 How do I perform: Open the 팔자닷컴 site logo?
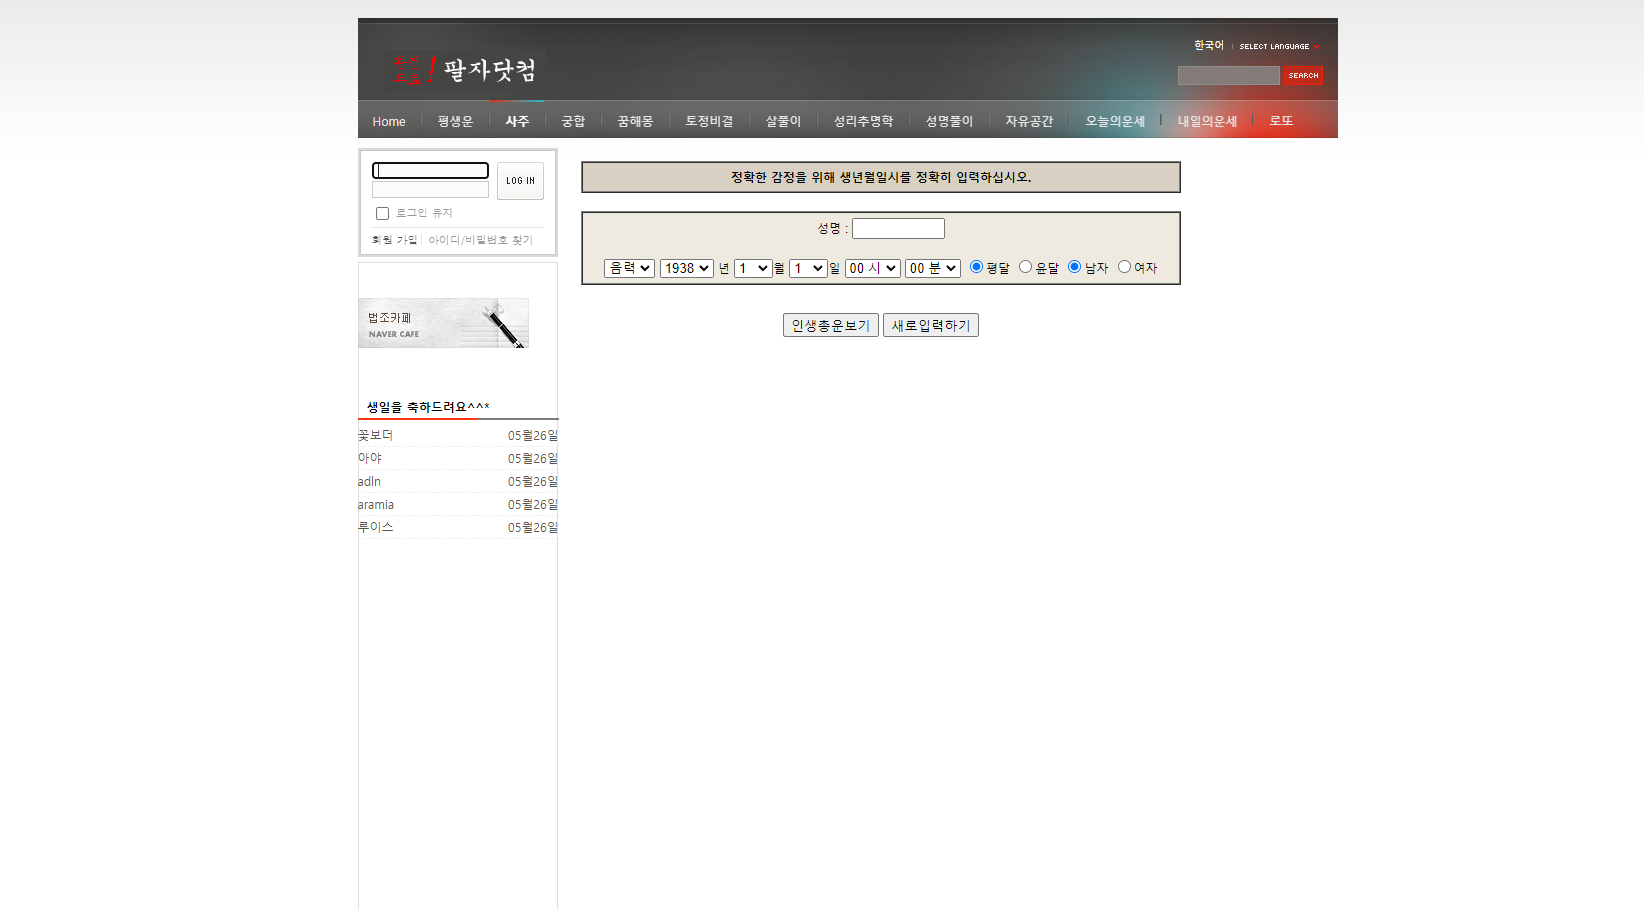tap(464, 70)
